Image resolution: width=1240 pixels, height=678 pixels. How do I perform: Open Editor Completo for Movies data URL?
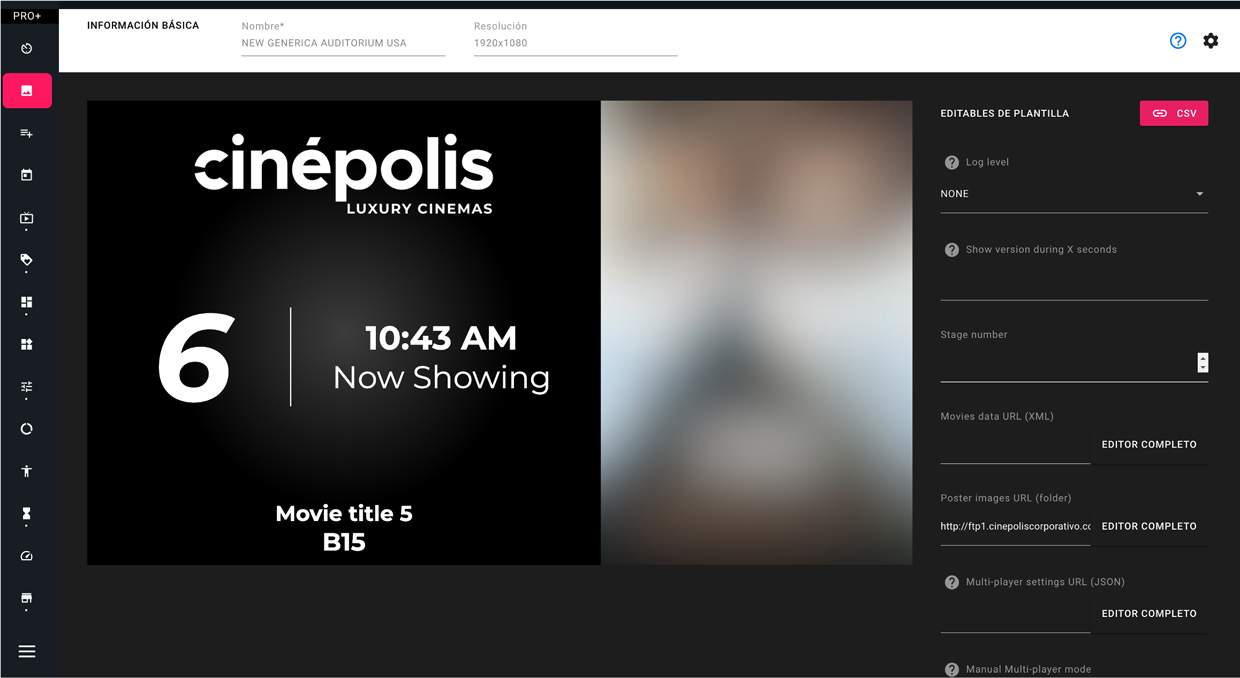point(1148,445)
